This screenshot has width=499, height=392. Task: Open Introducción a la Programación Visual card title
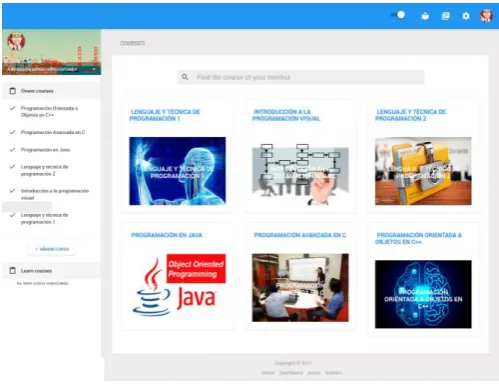286,115
